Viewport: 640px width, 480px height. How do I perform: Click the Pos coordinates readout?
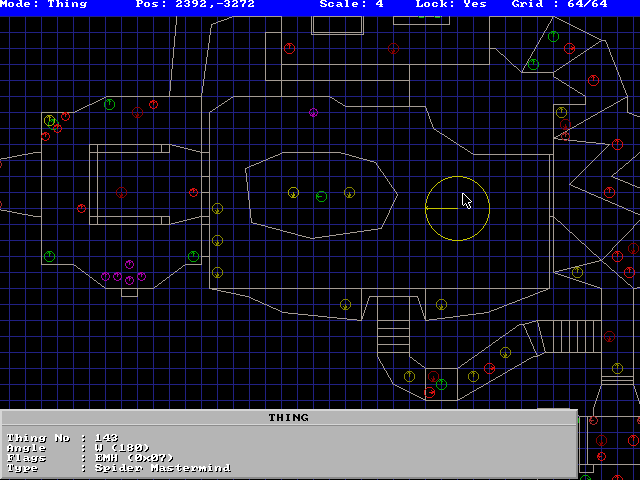195,5
